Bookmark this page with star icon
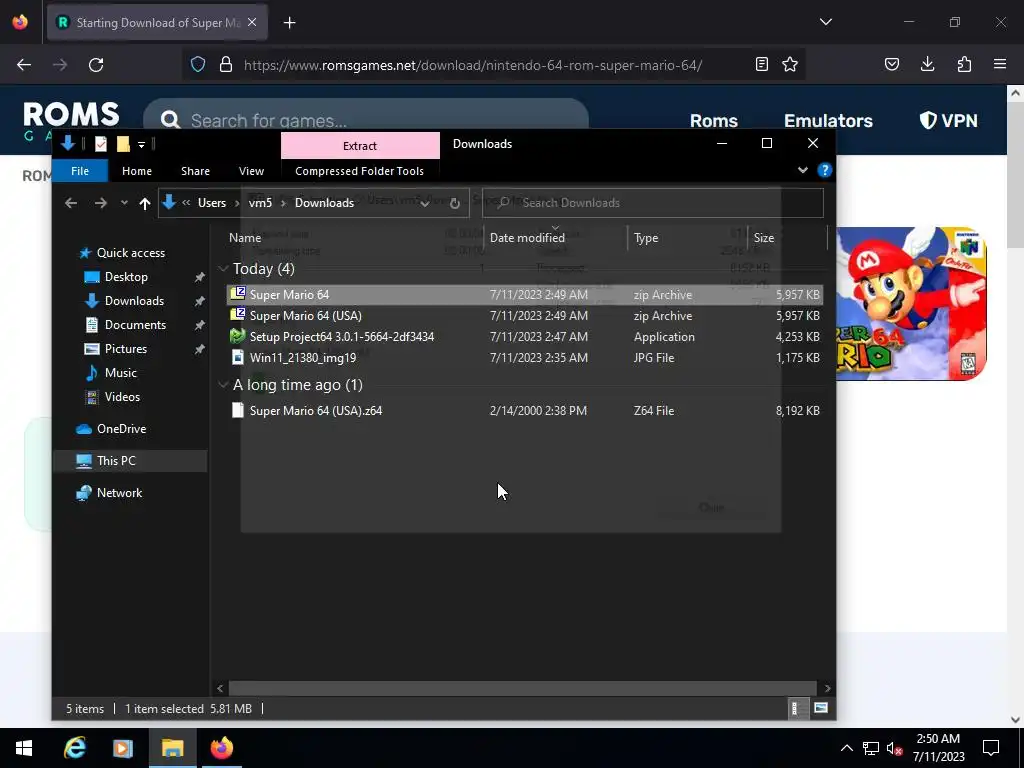This screenshot has height=768, width=1024. coord(790,64)
